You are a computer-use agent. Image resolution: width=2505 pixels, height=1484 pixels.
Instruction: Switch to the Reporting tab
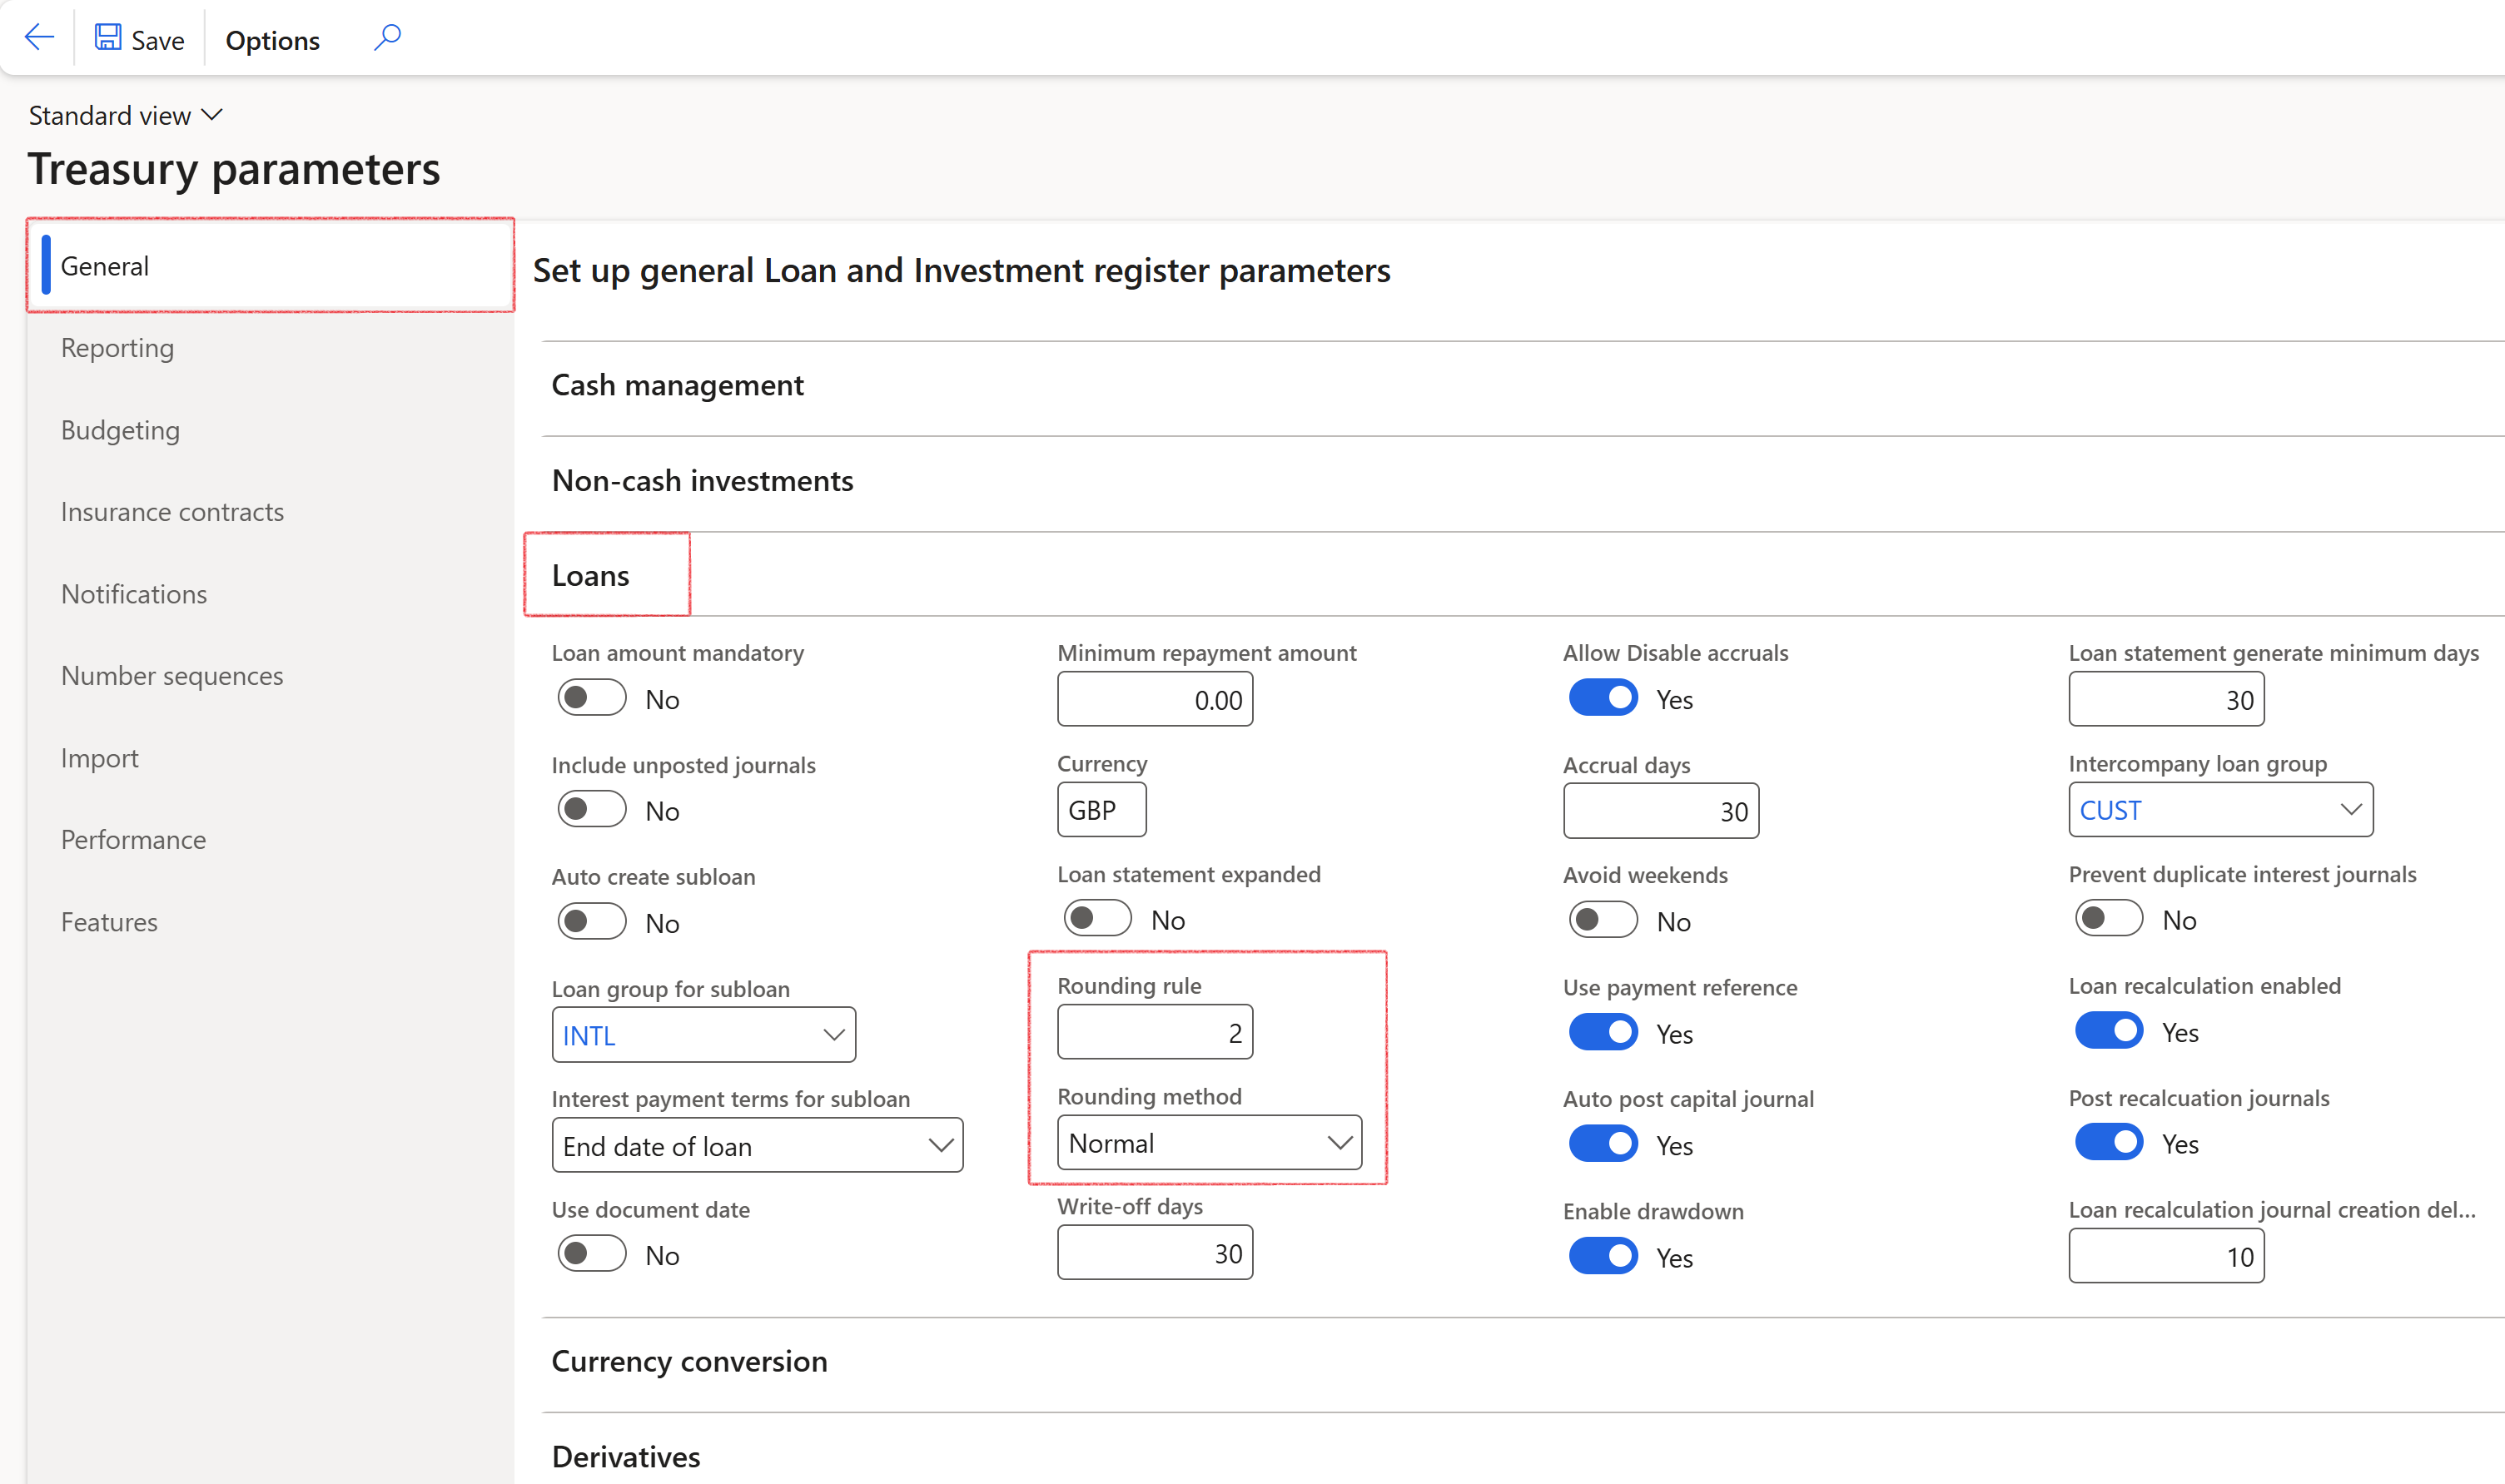117,347
